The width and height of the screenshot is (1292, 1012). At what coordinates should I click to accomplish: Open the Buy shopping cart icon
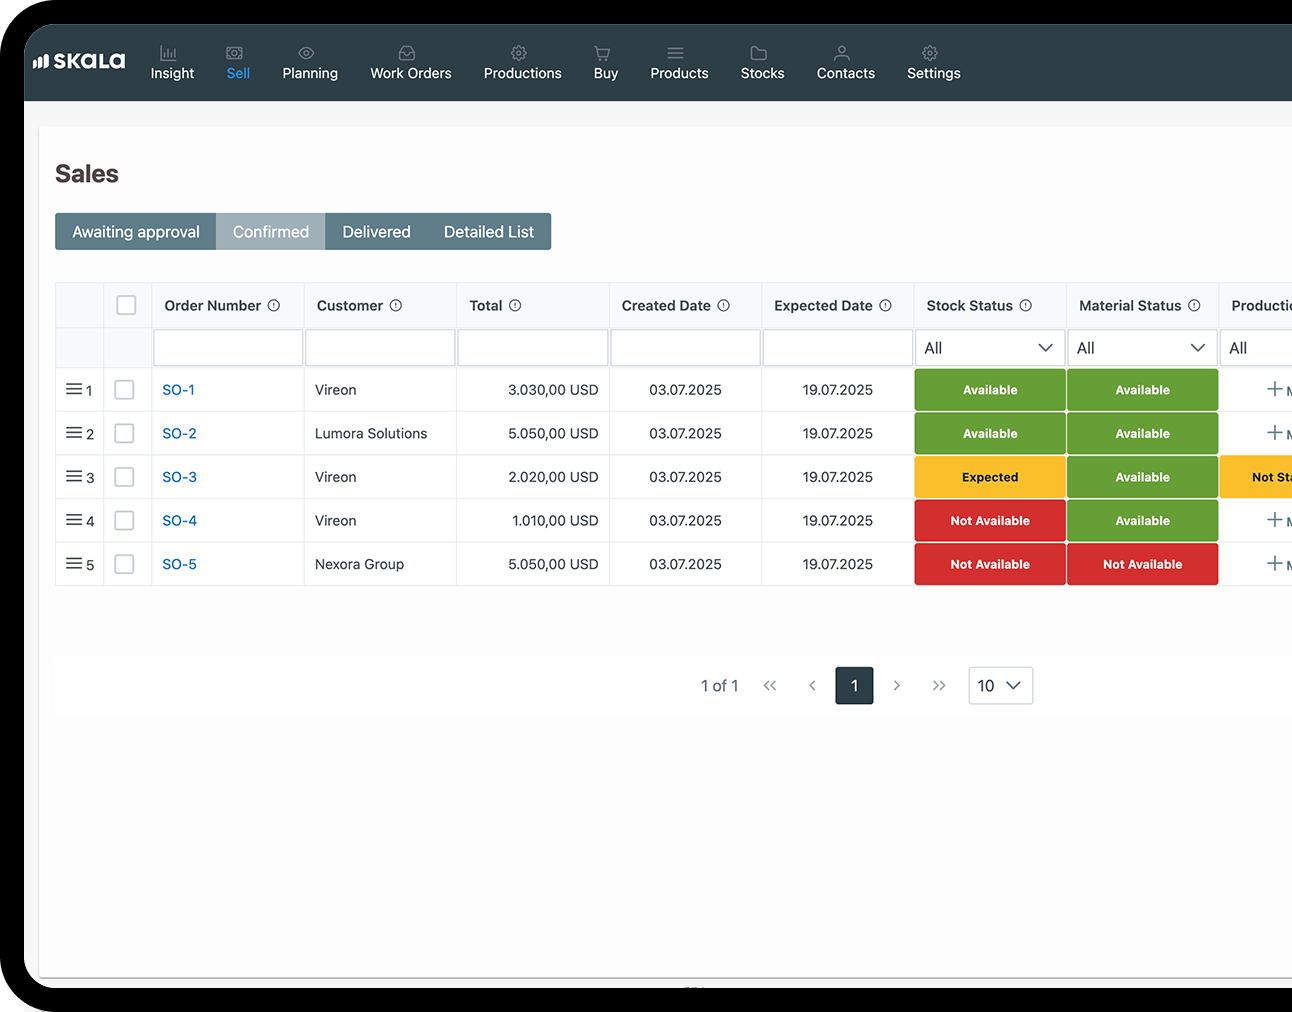pos(602,53)
